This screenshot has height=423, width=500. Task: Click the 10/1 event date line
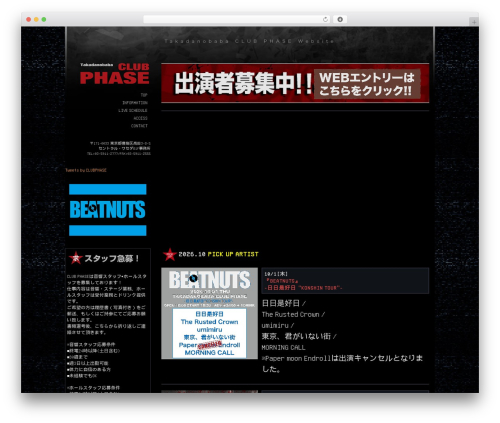click(276, 274)
